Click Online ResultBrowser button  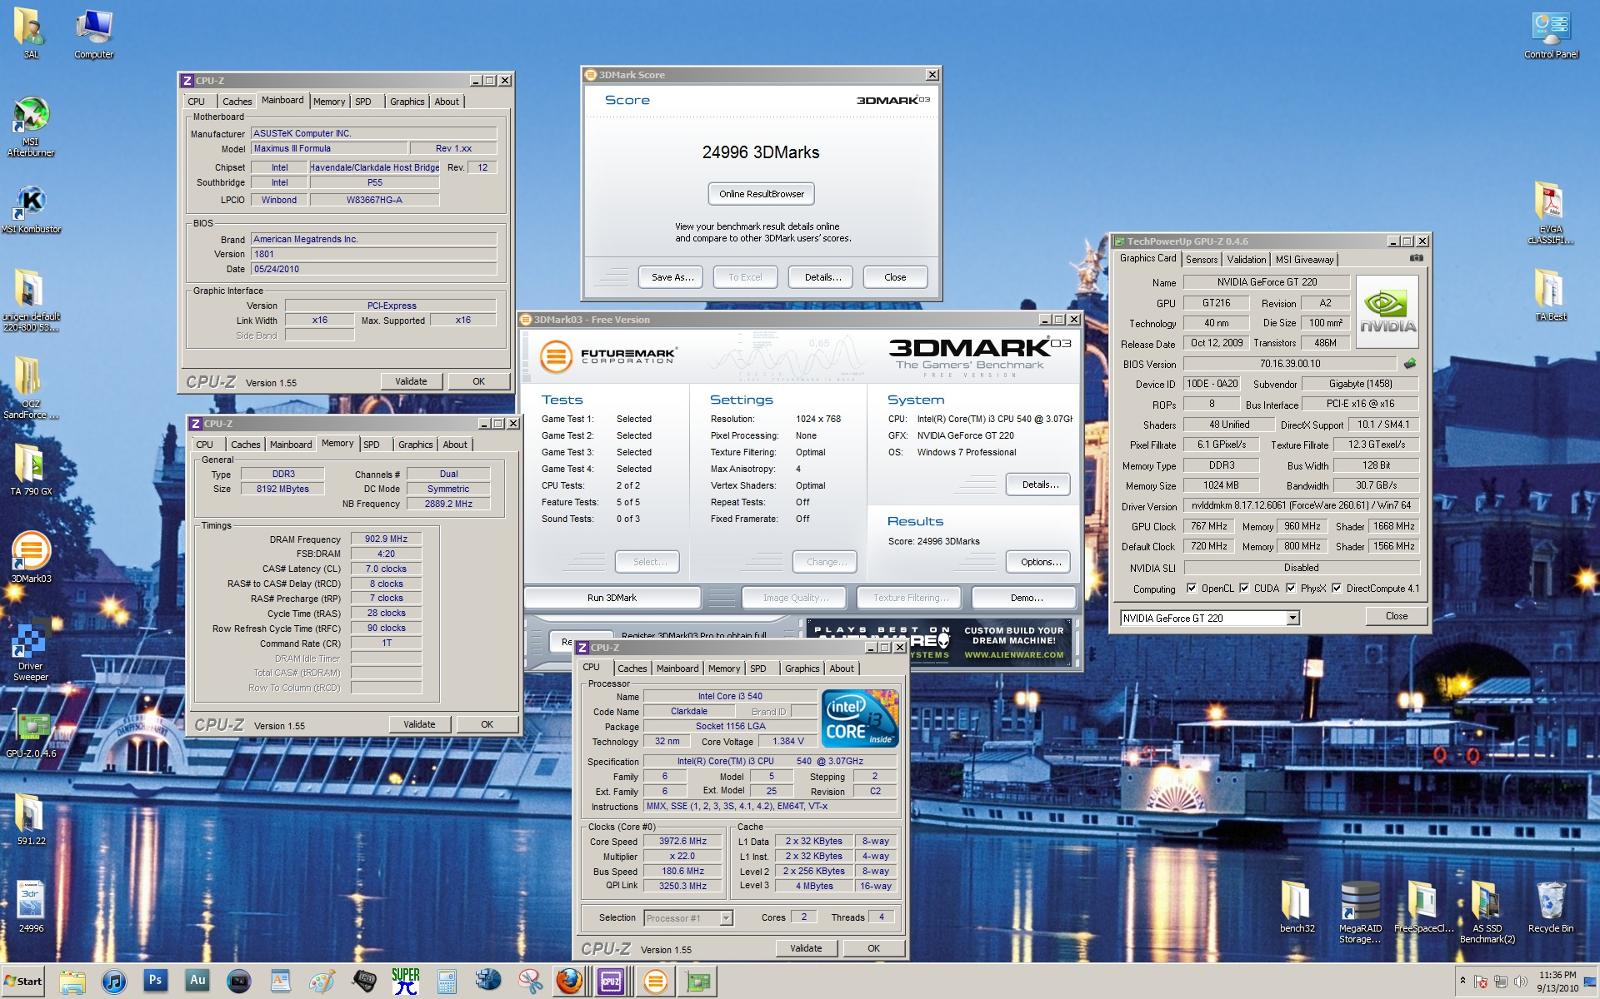tap(761, 194)
